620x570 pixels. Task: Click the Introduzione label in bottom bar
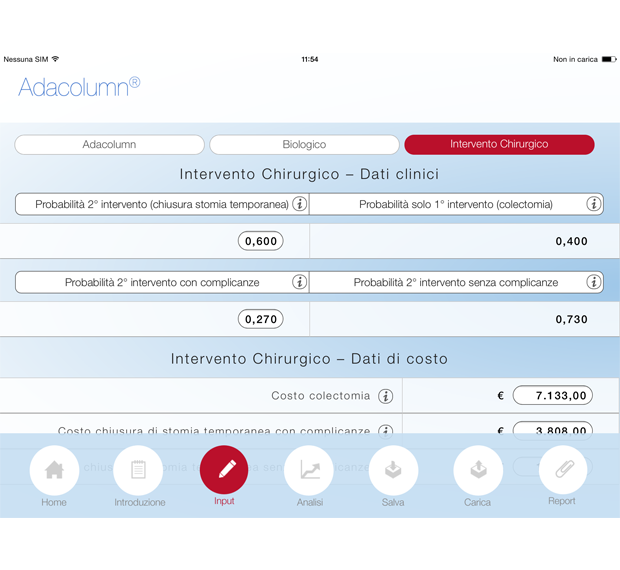pos(140,502)
